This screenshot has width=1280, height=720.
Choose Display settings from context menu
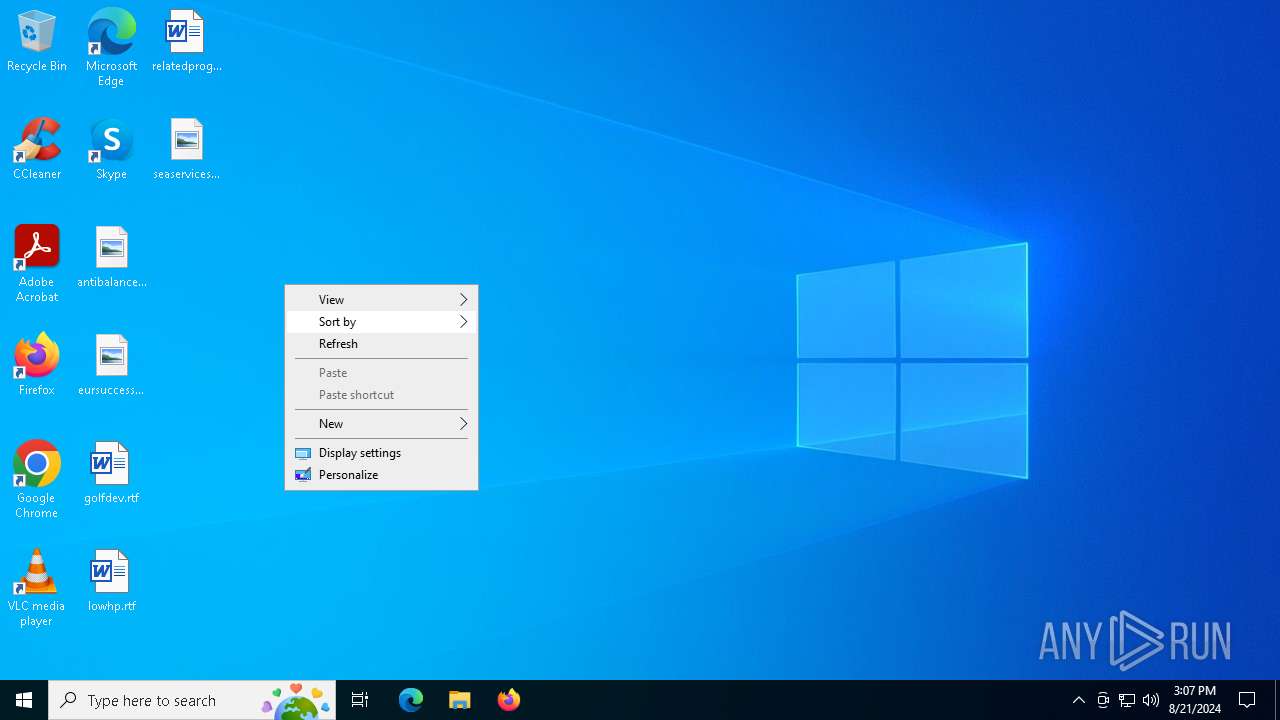tap(382, 453)
